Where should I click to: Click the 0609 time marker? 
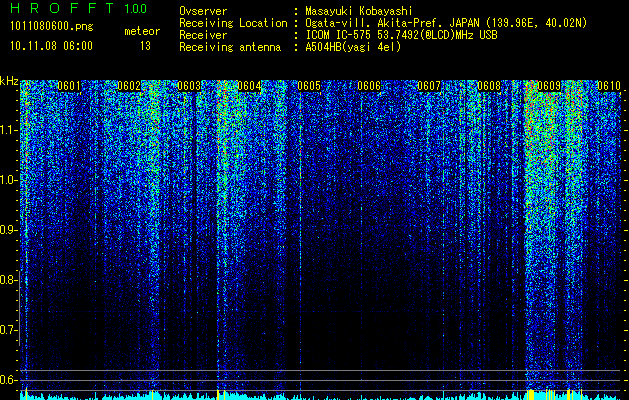pyautogui.click(x=549, y=86)
